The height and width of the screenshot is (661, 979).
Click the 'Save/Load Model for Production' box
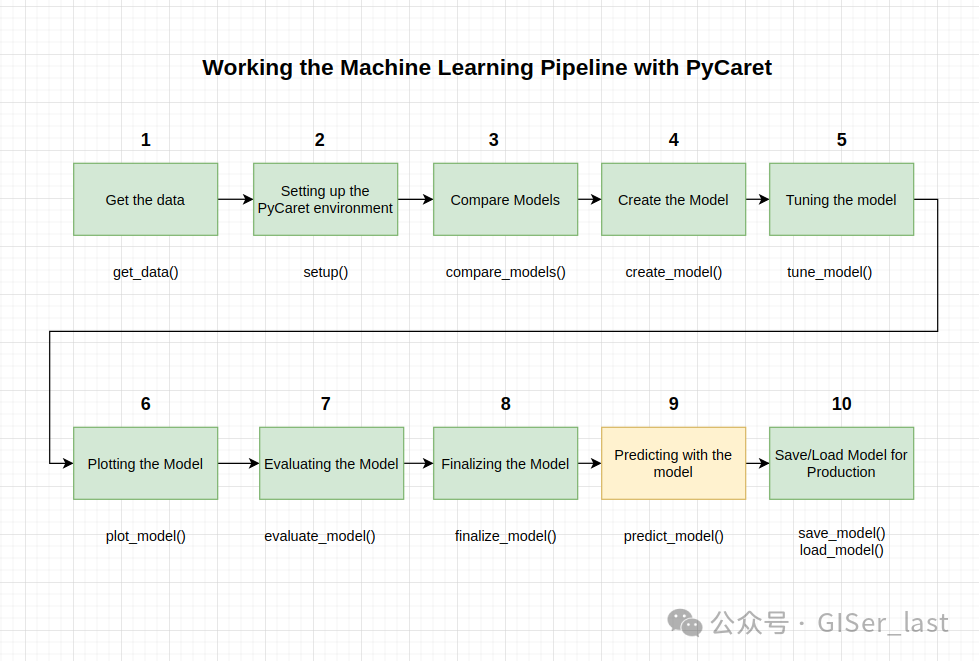(x=841, y=463)
